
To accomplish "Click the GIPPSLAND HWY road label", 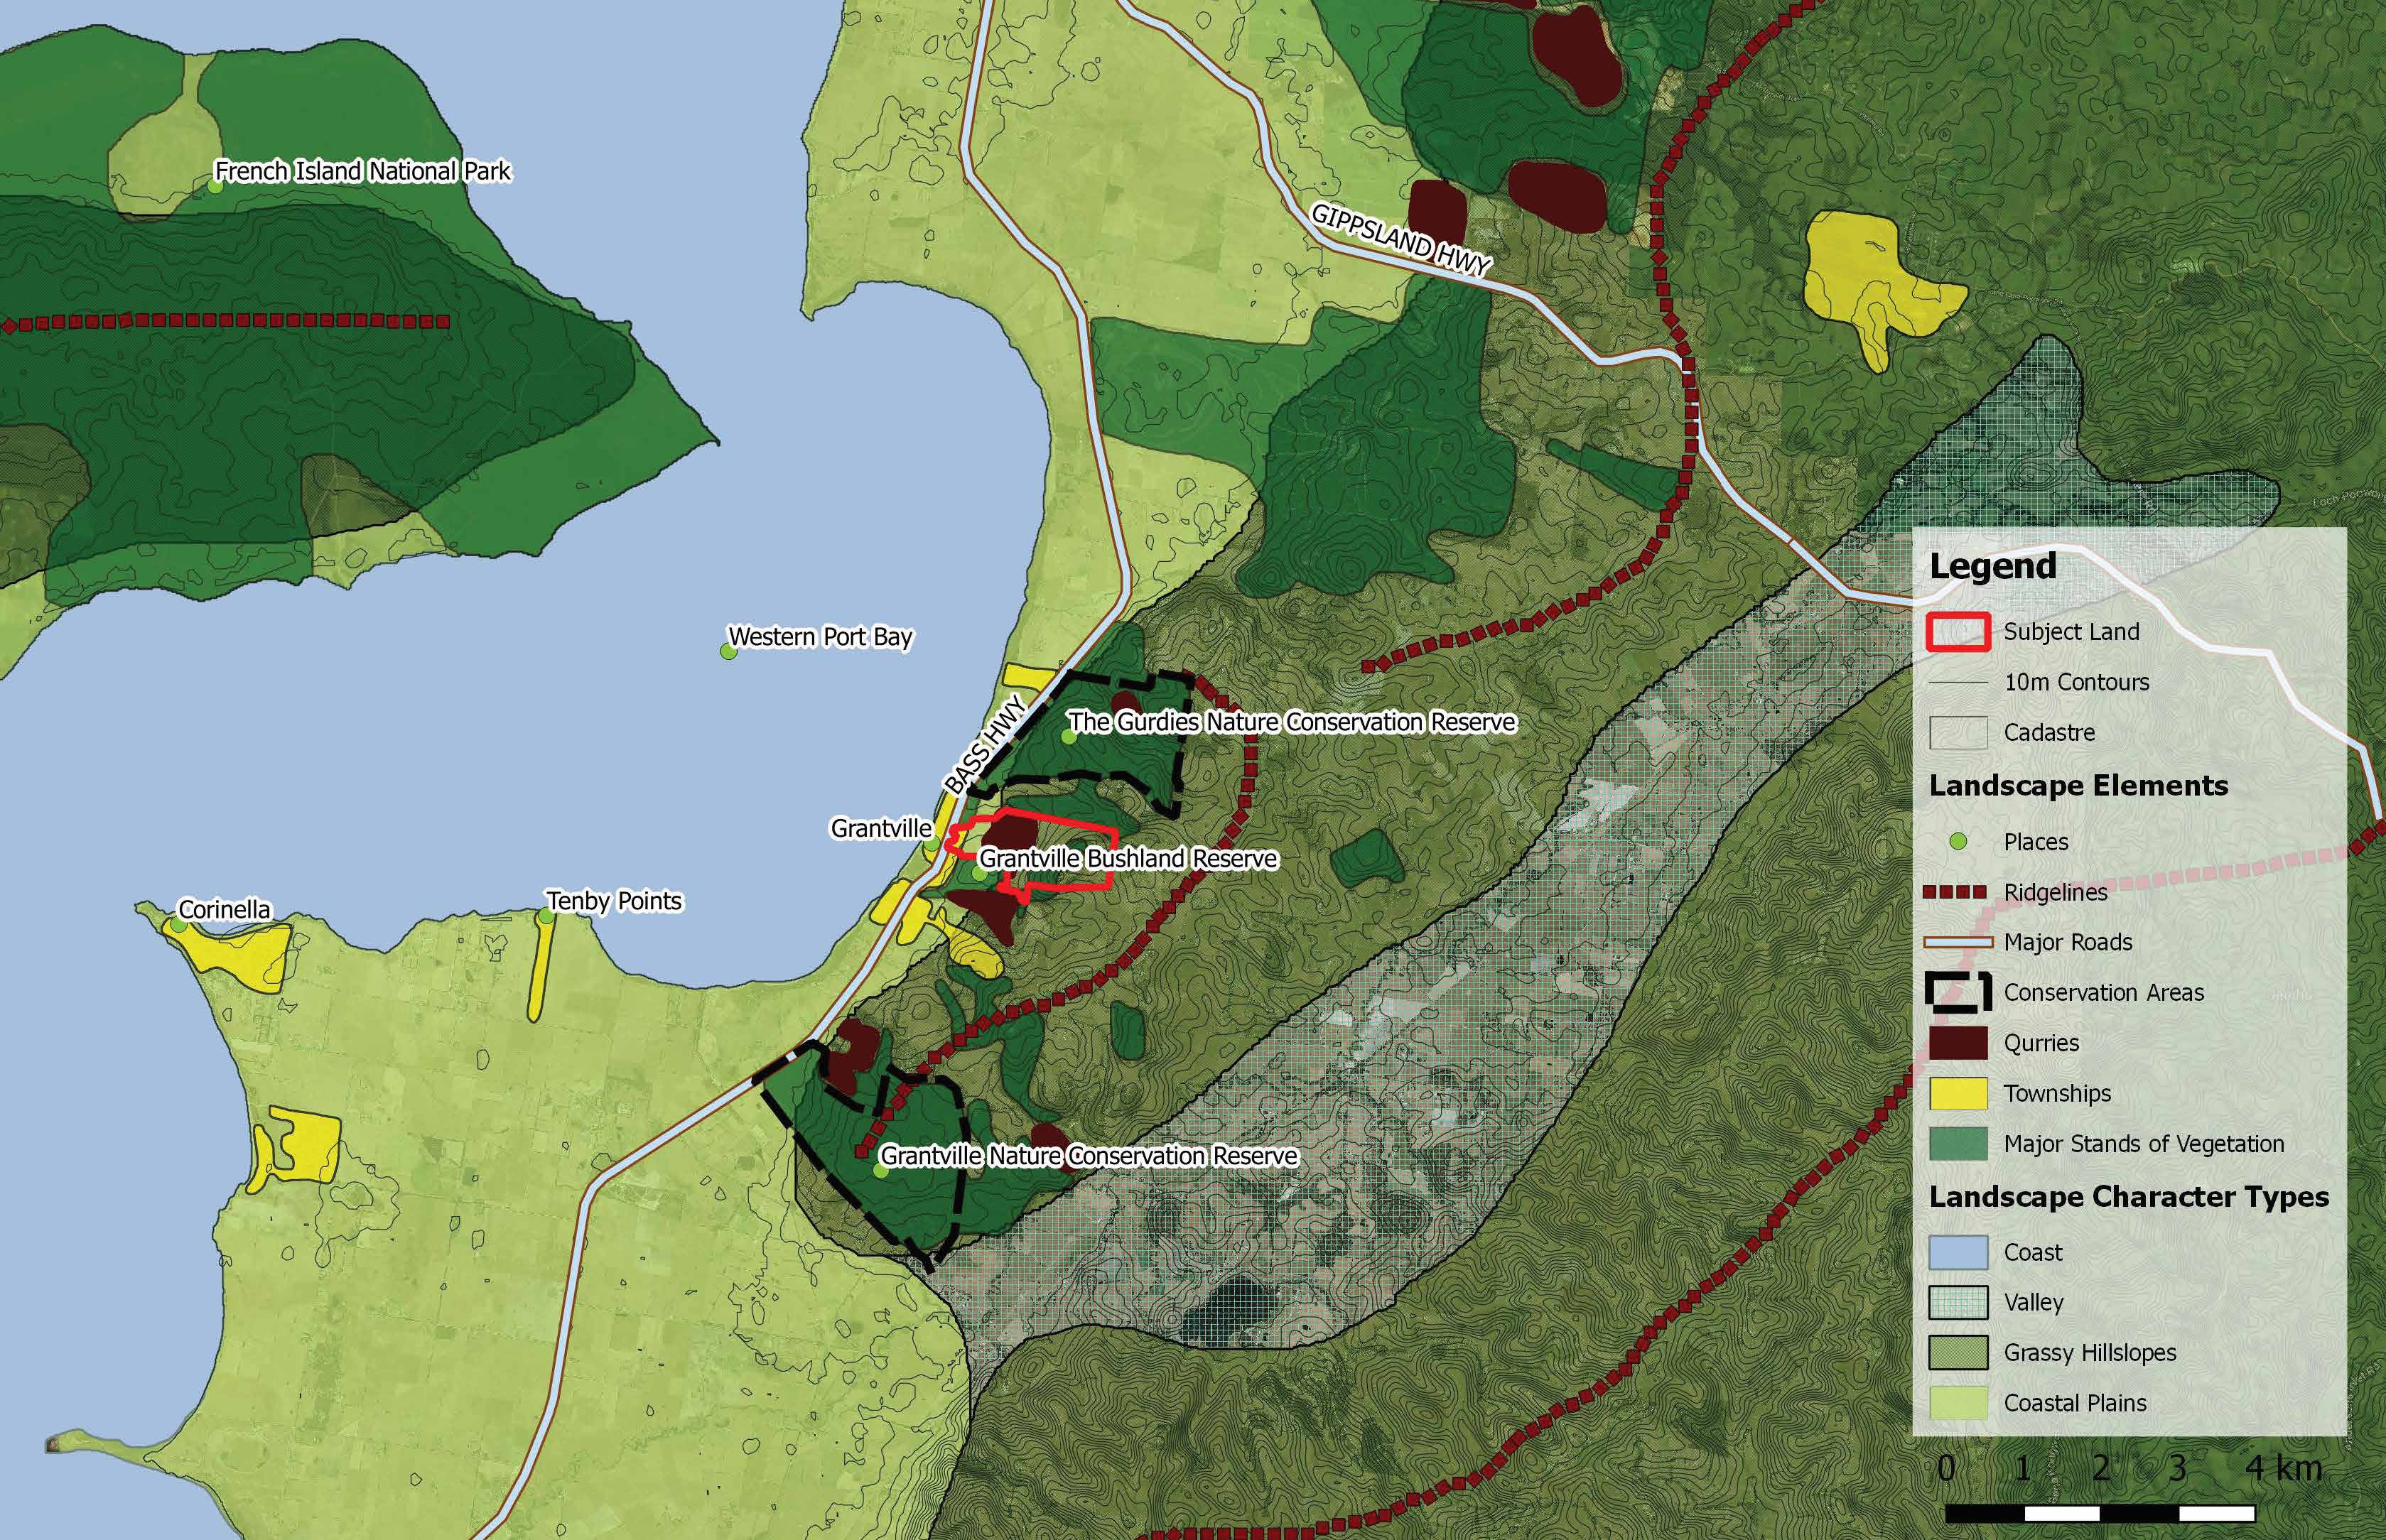I will coord(1401,240).
